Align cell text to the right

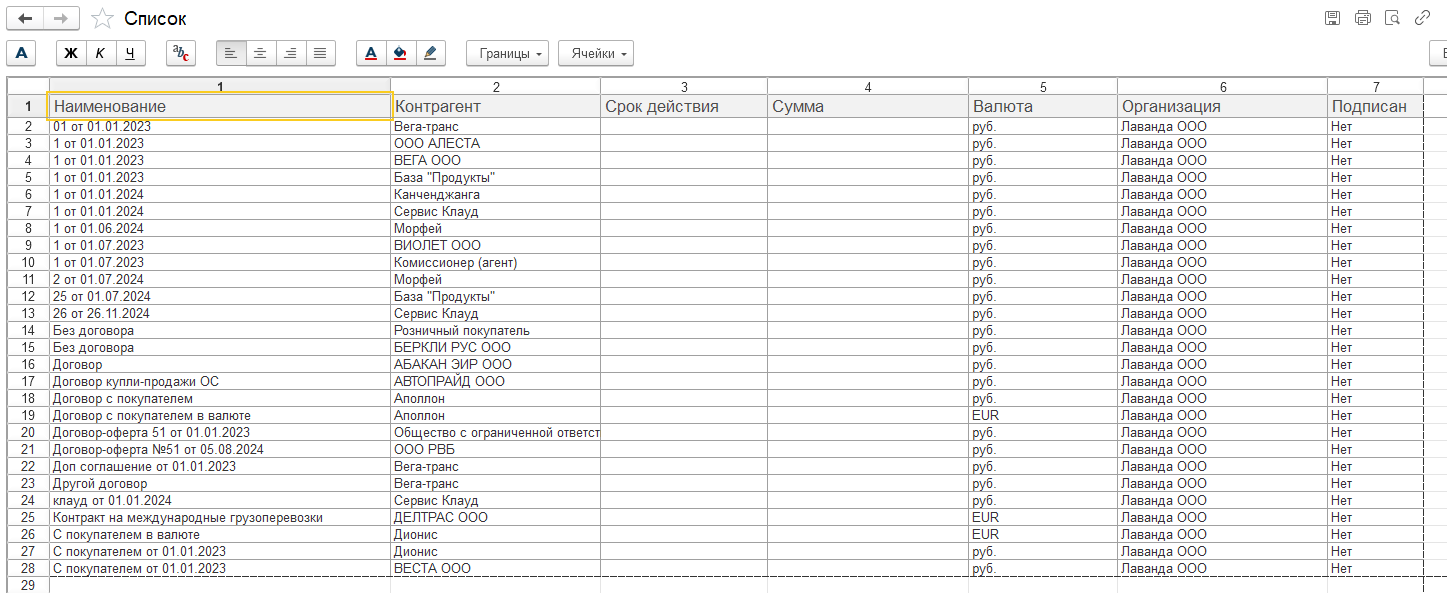[291, 53]
